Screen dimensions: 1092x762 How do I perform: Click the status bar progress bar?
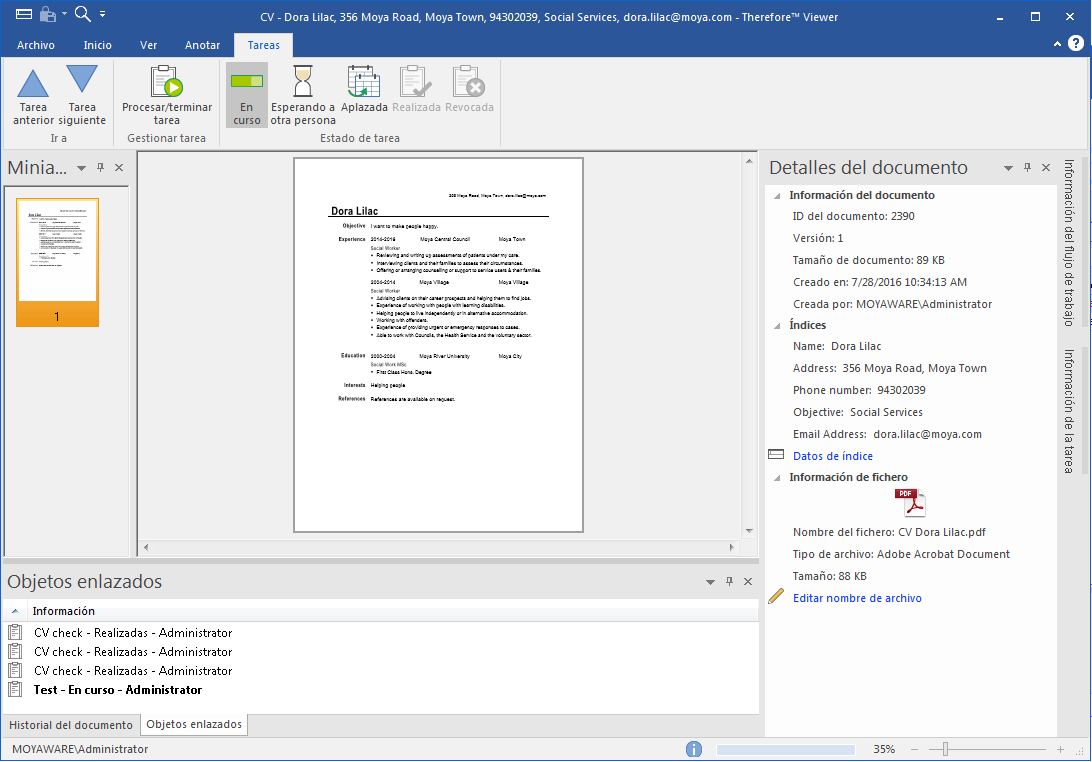tap(786, 749)
